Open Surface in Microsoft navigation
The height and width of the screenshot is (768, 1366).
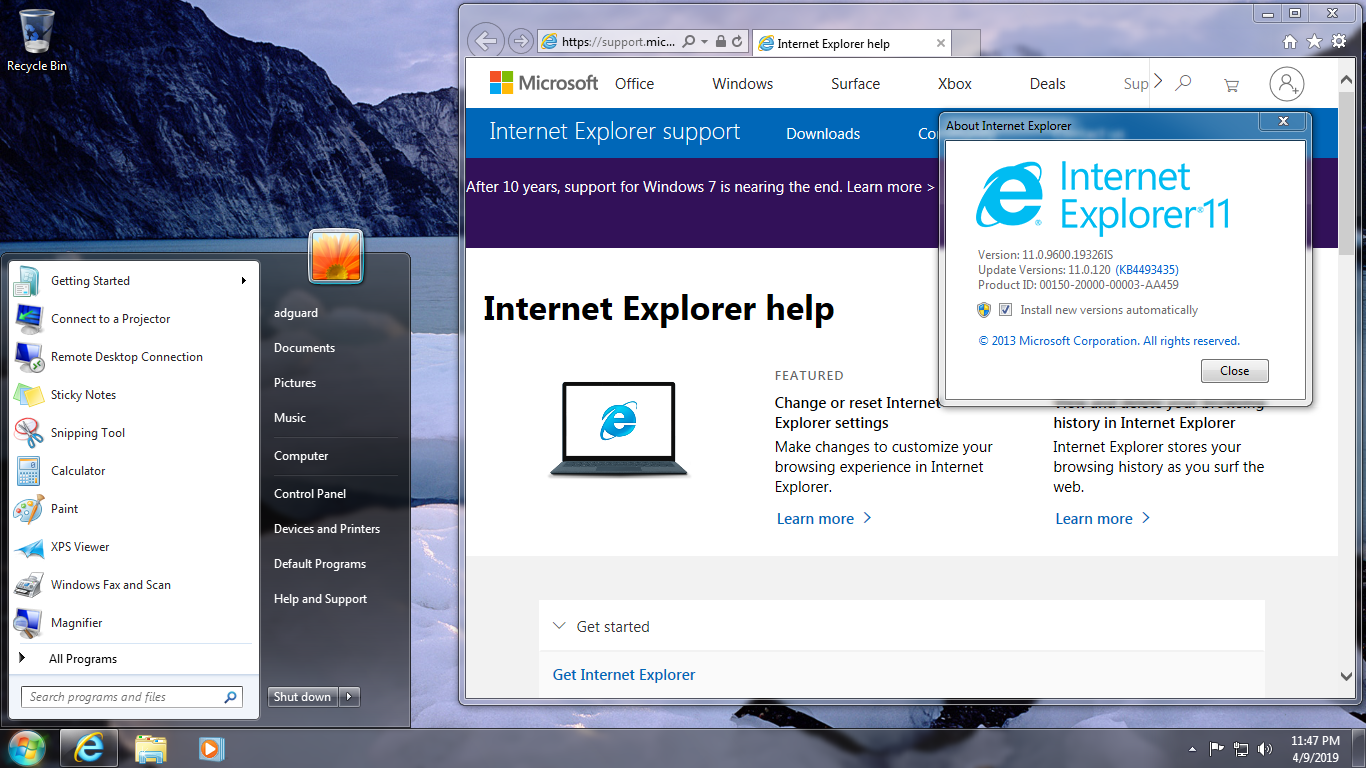(x=855, y=84)
